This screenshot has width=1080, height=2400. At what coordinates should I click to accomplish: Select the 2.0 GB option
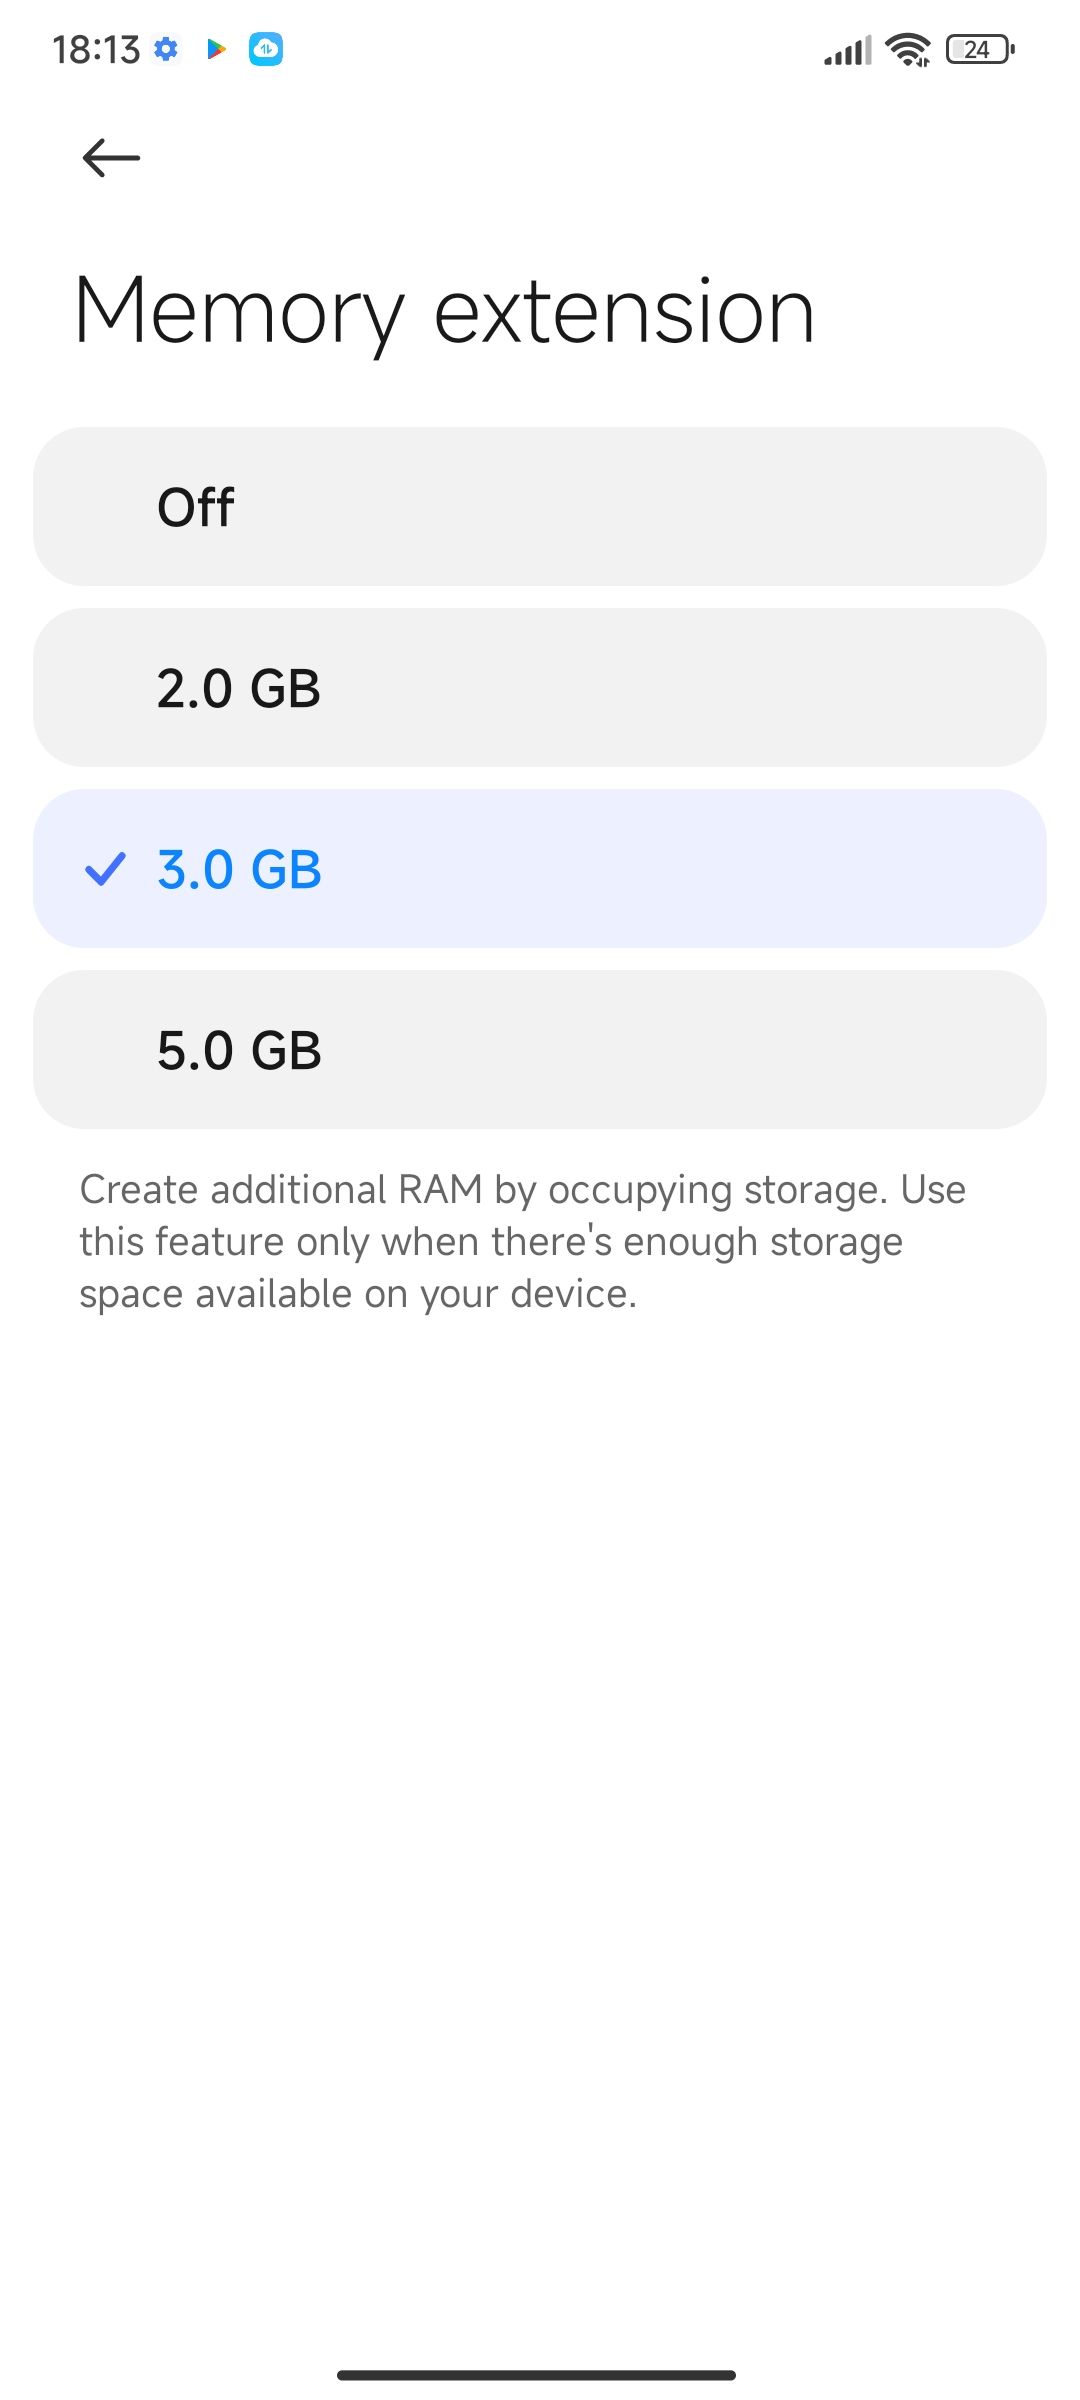pos(540,688)
